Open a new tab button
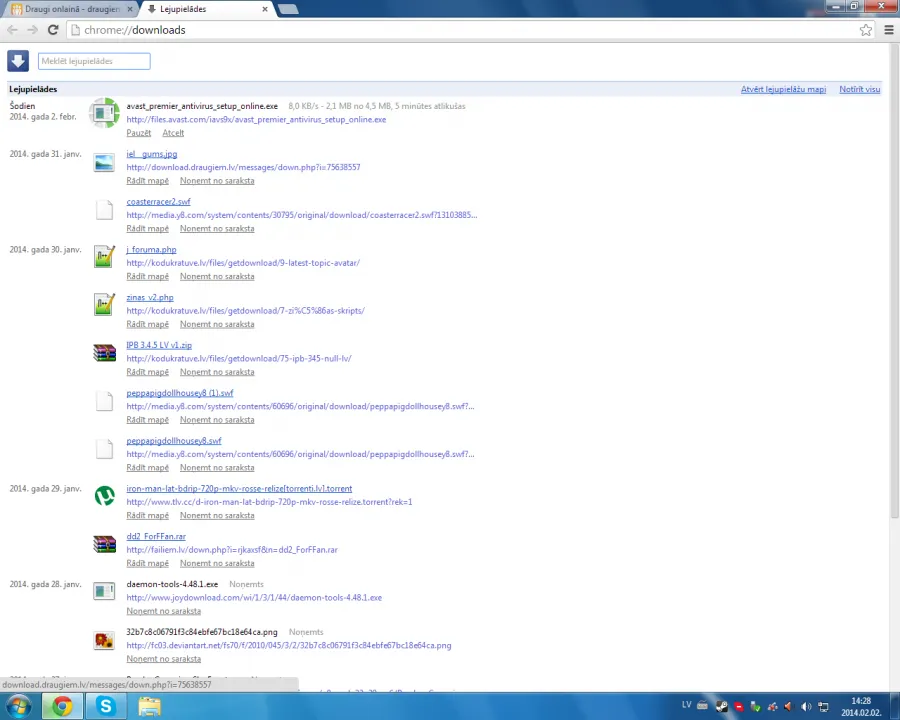Viewport: 900px width, 720px height. (288, 9)
